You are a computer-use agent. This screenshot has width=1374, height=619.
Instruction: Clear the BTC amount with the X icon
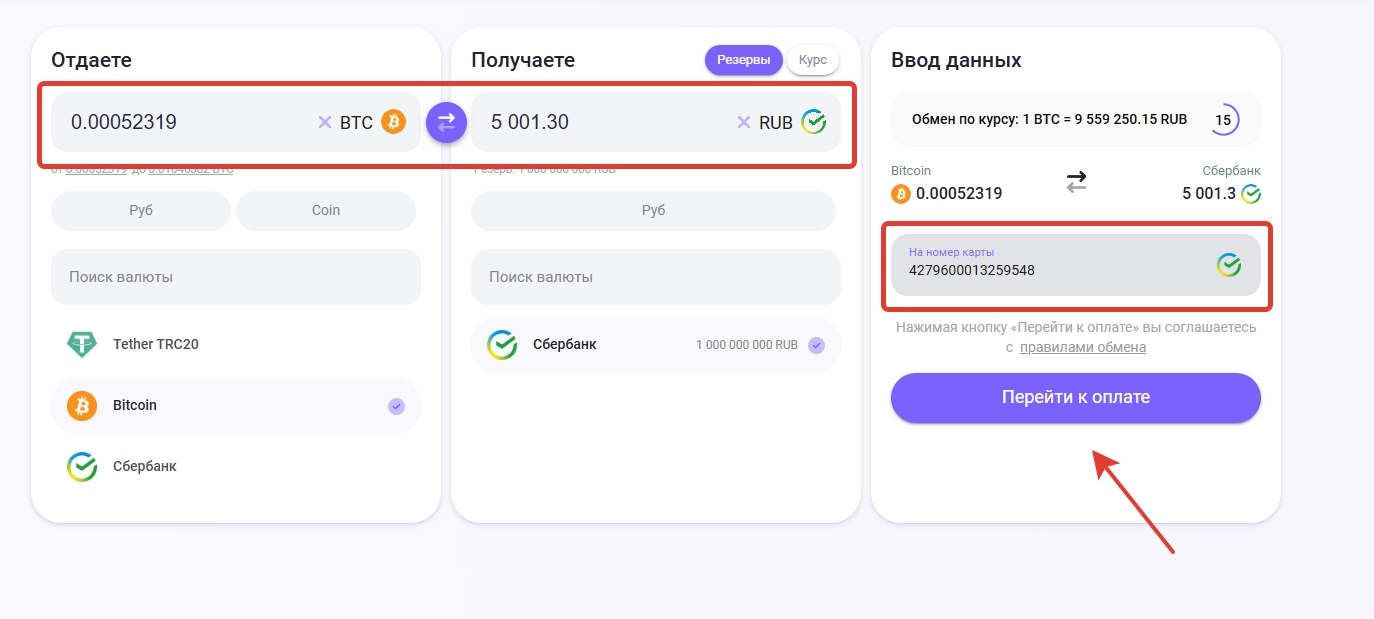tap(324, 122)
